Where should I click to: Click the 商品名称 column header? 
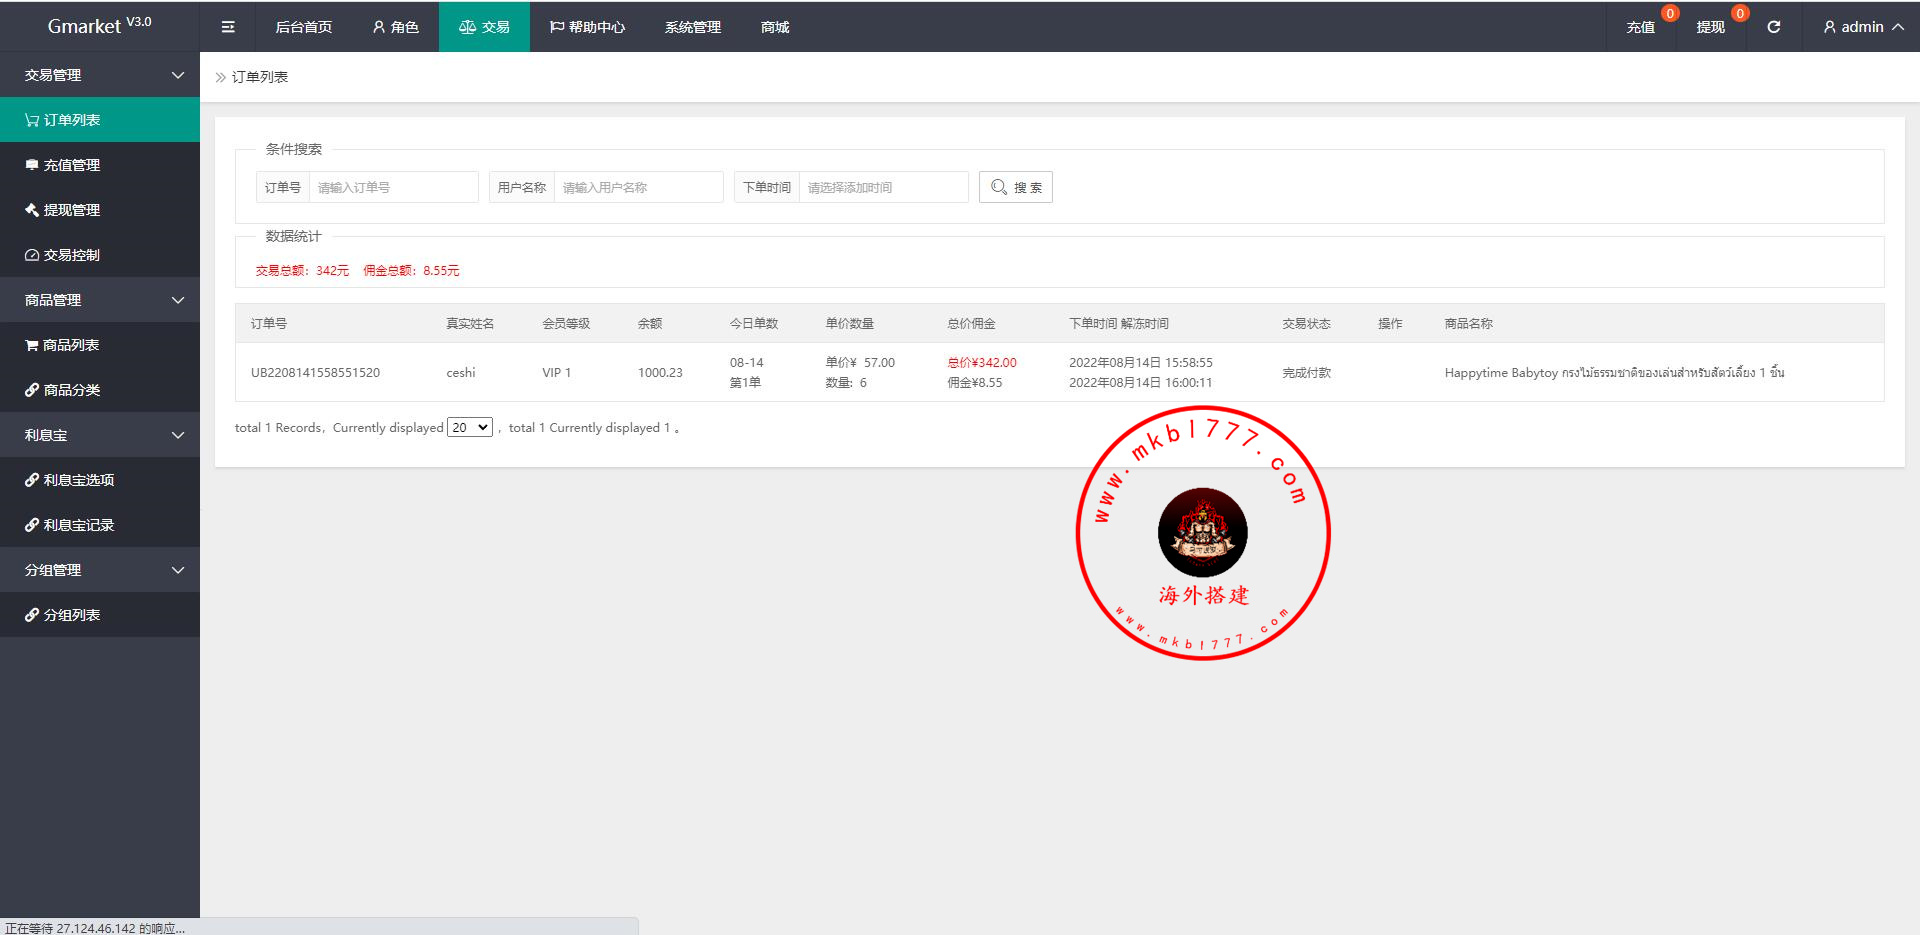(x=1468, y=323)
